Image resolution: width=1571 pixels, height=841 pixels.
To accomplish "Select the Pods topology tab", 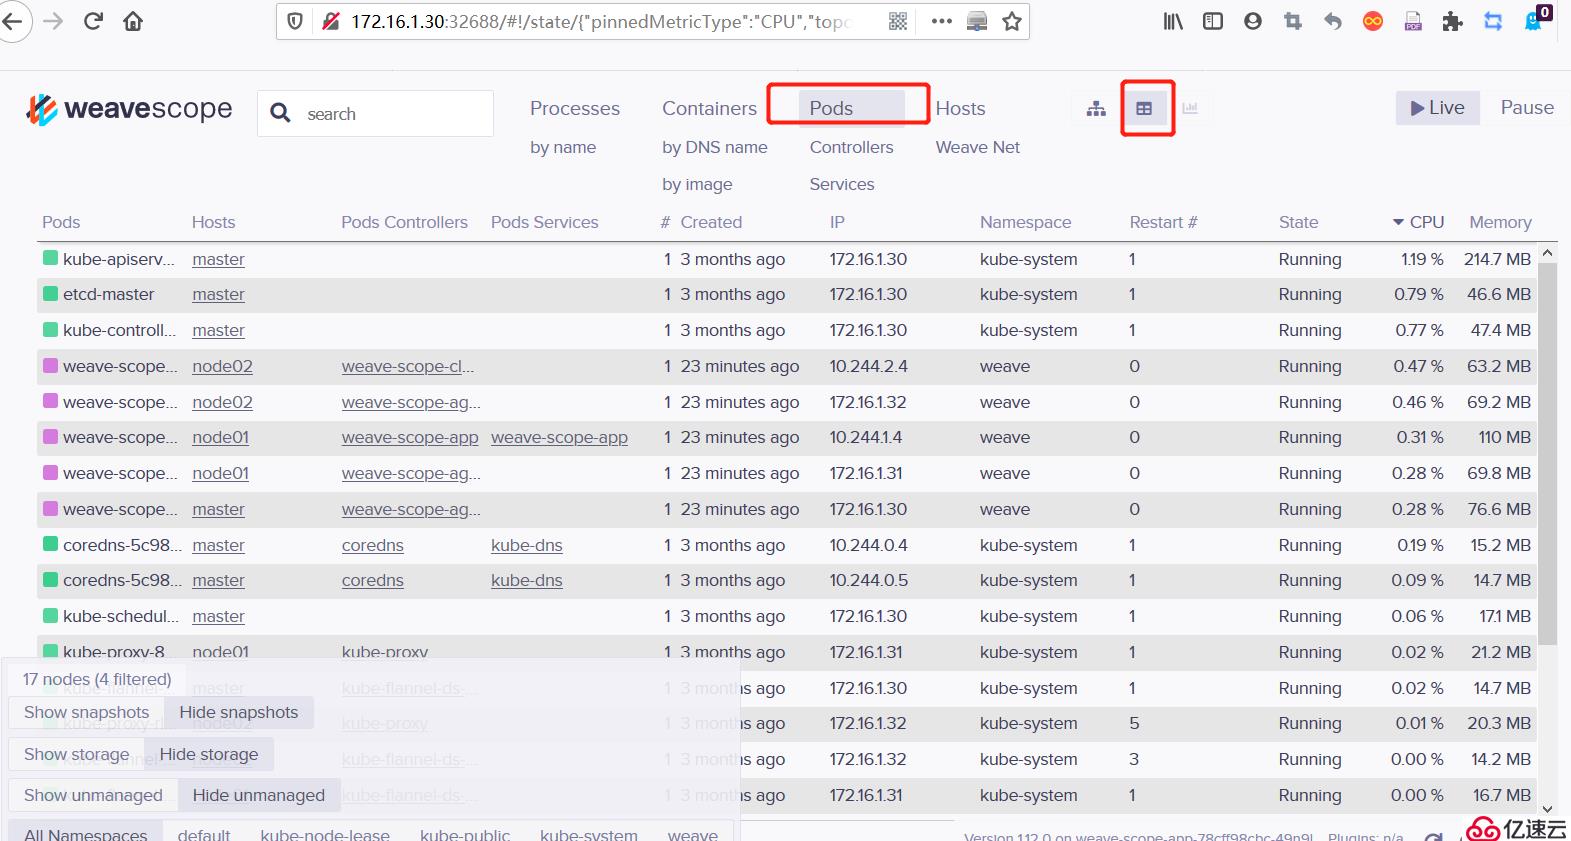I will [x=831, y=108].
